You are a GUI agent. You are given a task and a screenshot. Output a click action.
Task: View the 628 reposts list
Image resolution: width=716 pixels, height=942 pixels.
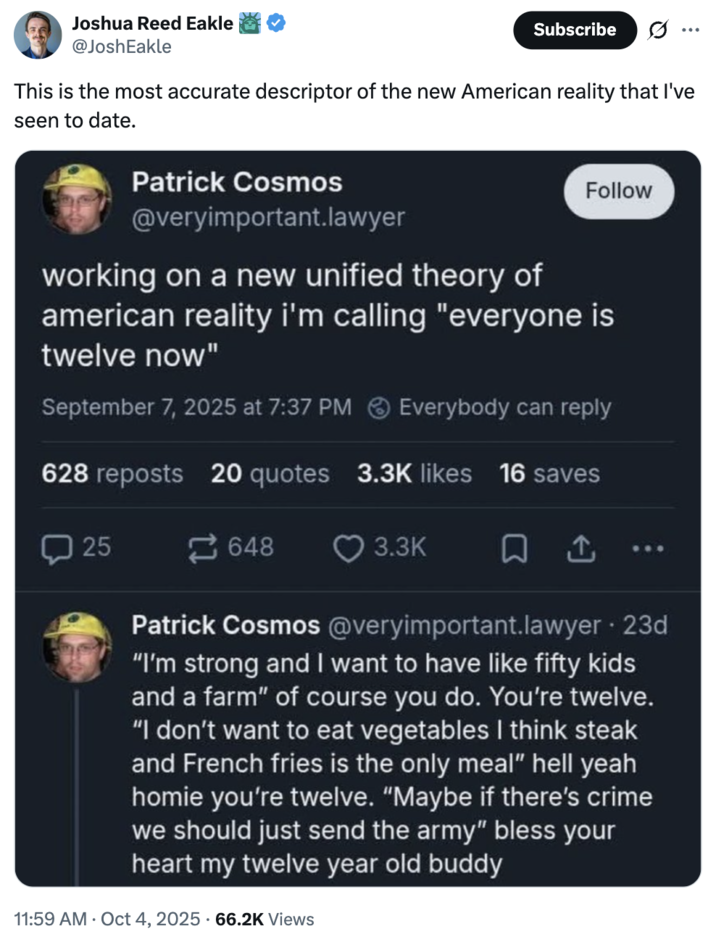[x=112, y=473]
